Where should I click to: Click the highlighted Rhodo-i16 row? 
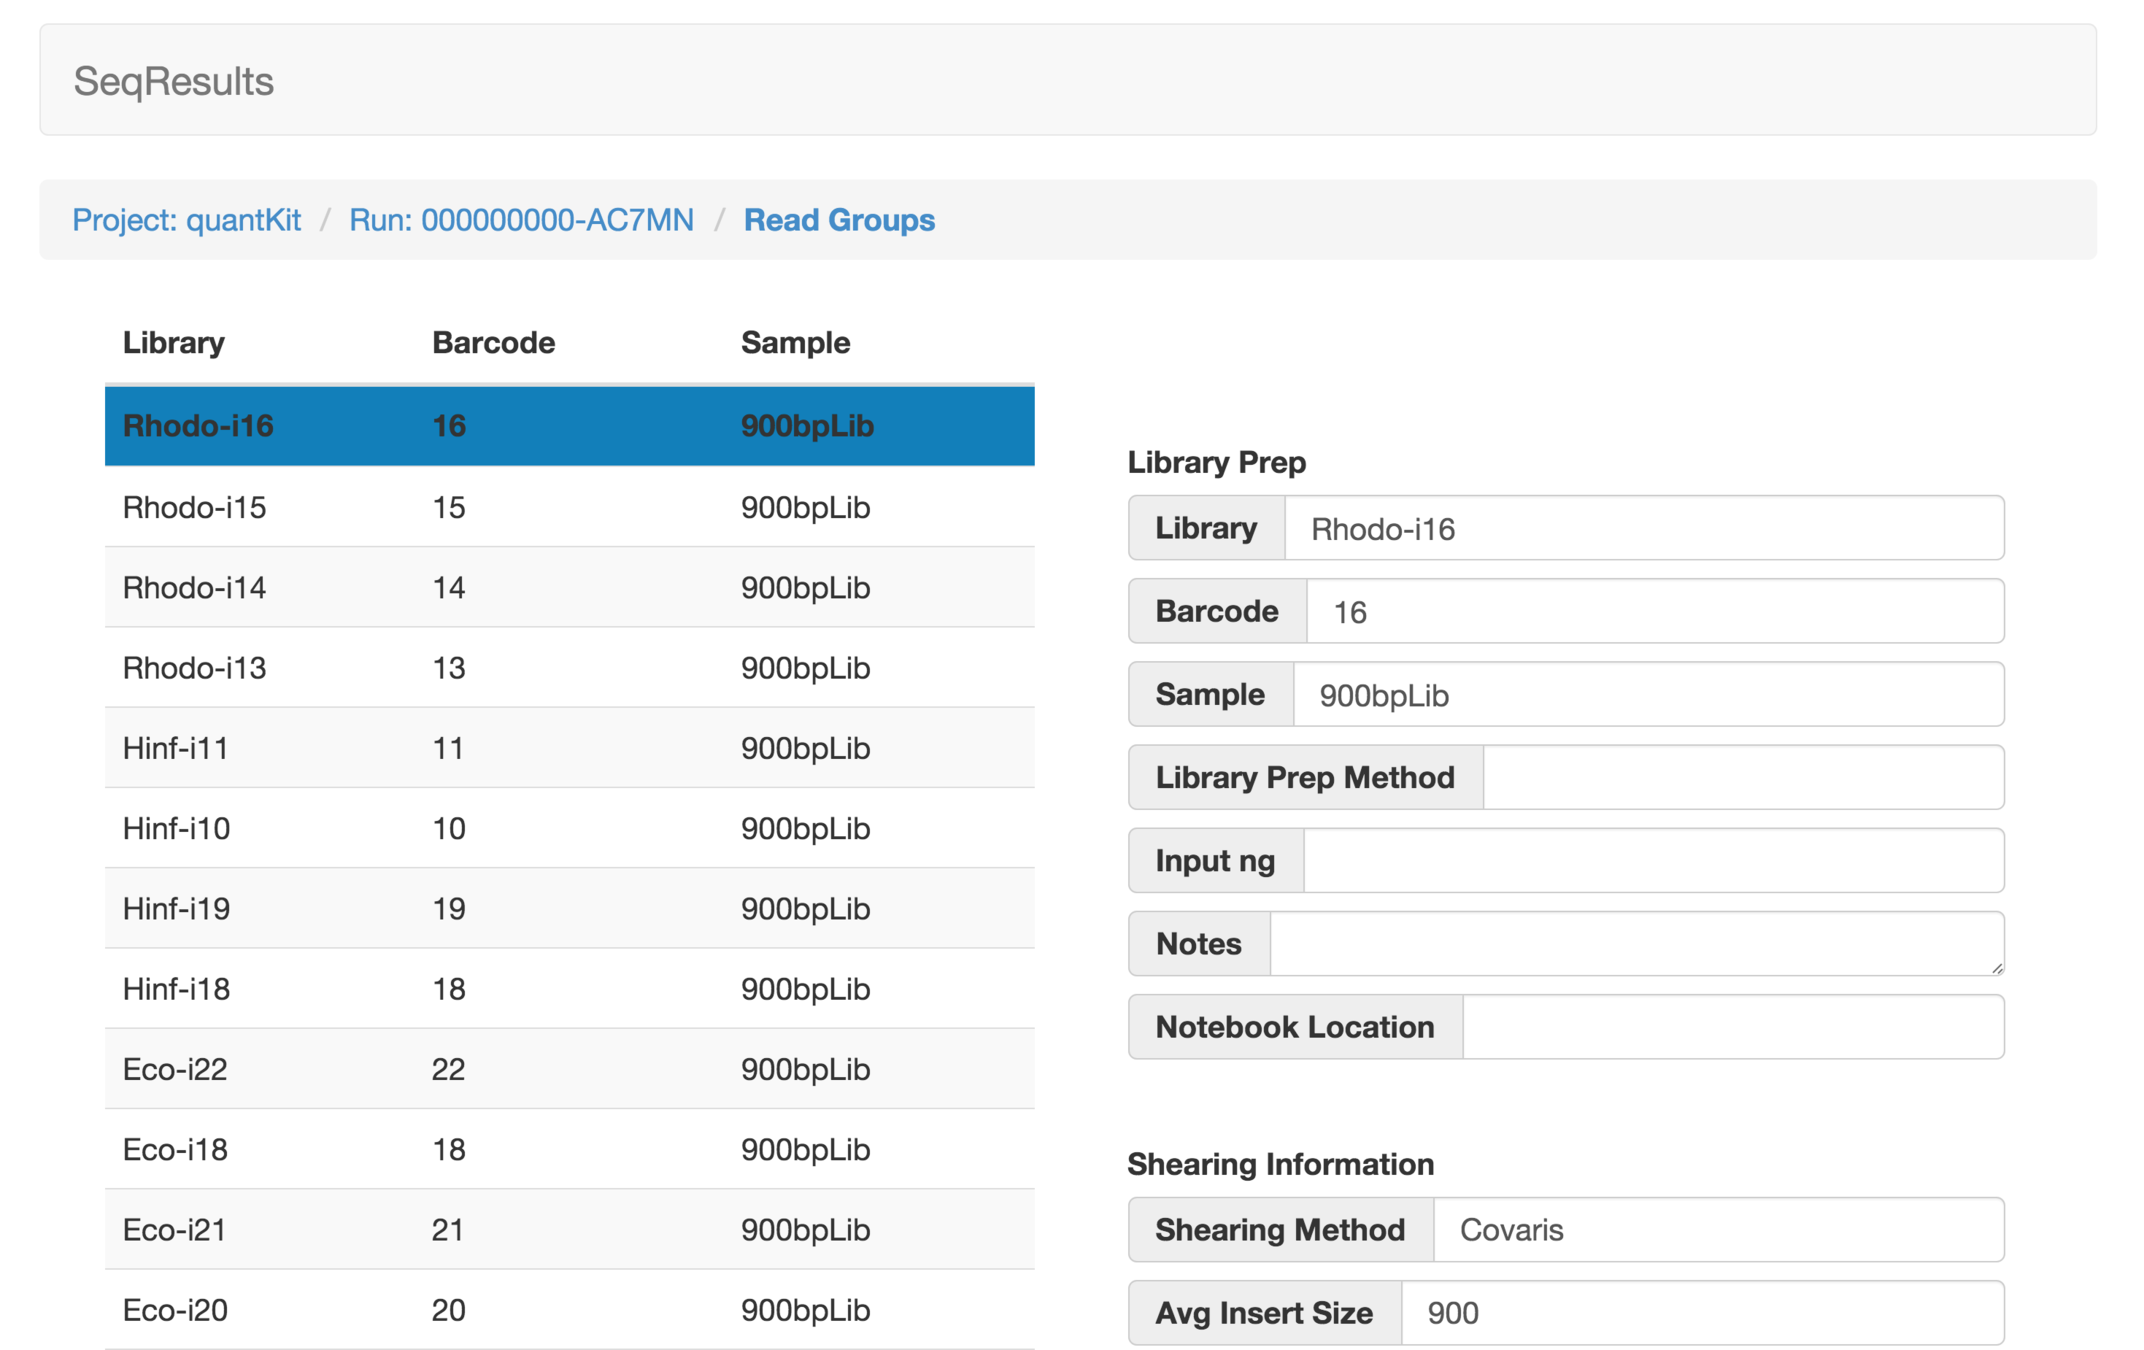click(568, 426)
